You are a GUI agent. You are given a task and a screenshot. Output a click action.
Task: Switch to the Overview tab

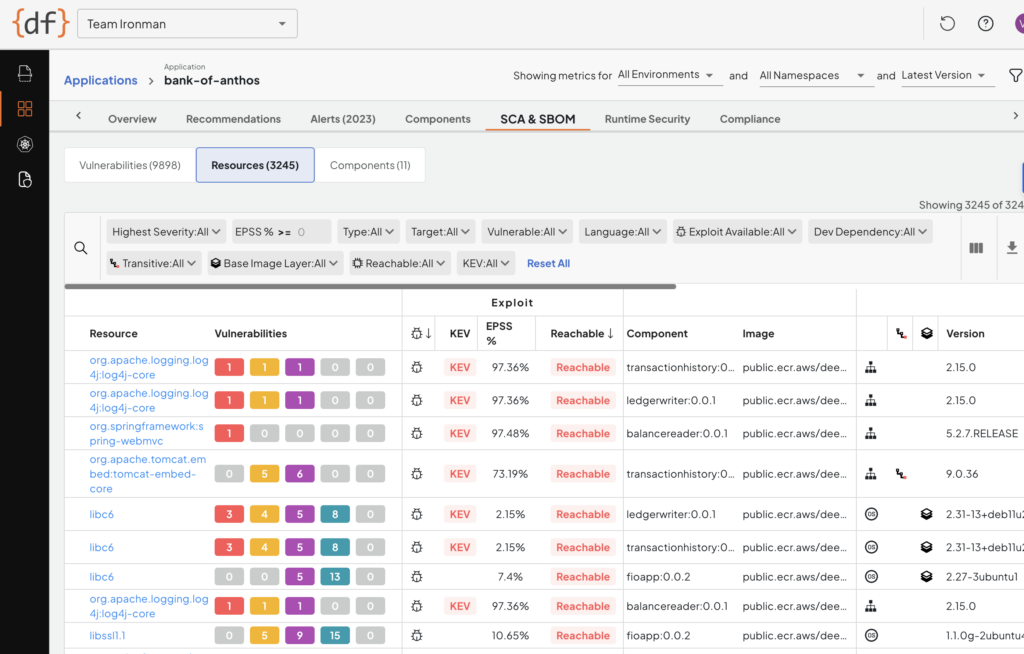click(132, 119)
